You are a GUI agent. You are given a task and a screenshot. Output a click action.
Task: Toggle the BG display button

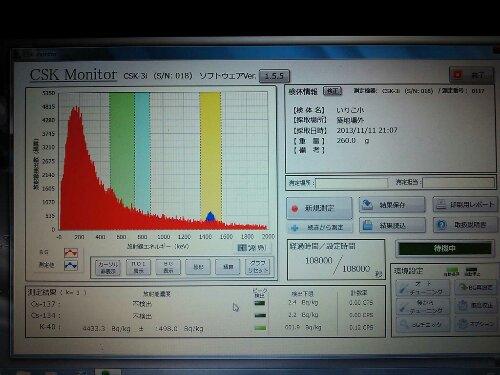pos(168,267)
